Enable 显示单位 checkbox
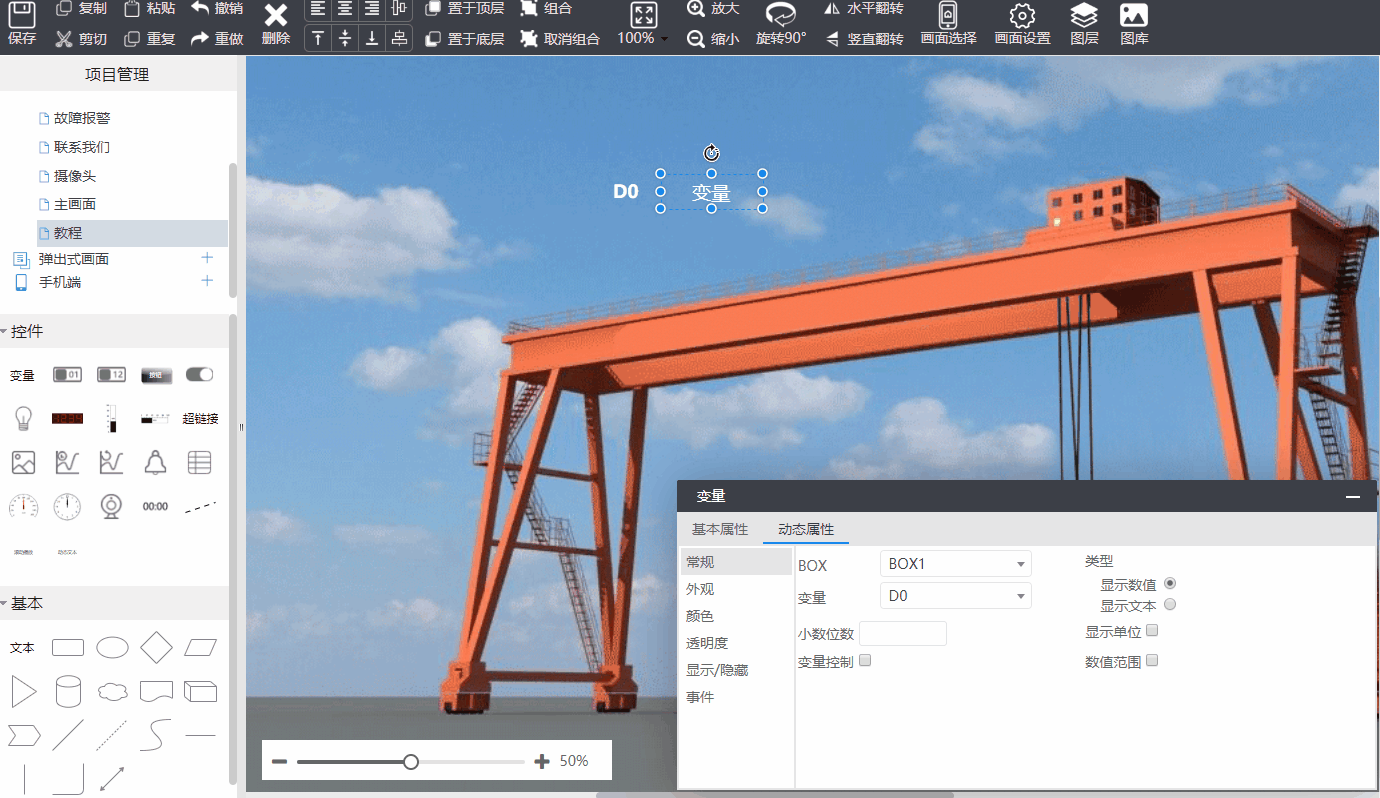 tap(1152, 630)
